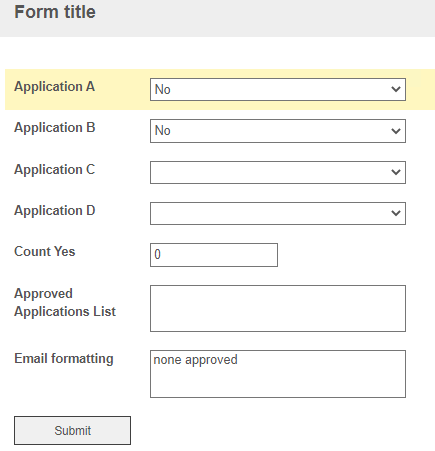Viewport: 435px width, 451px height.
Task: Click the Form title heading
Action: tap(55, 12)
